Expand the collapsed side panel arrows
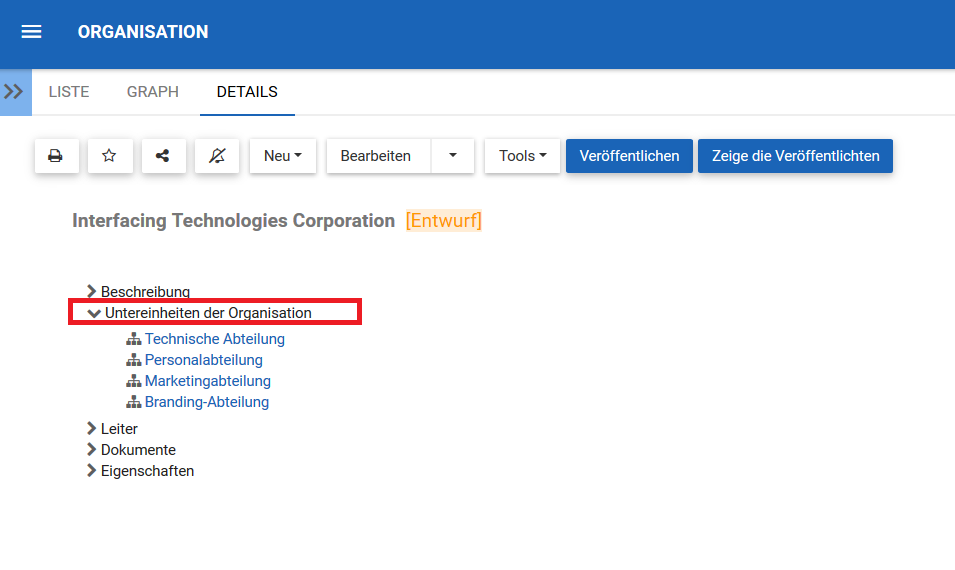Screen dimensions: 955x570 click(14, 92)
